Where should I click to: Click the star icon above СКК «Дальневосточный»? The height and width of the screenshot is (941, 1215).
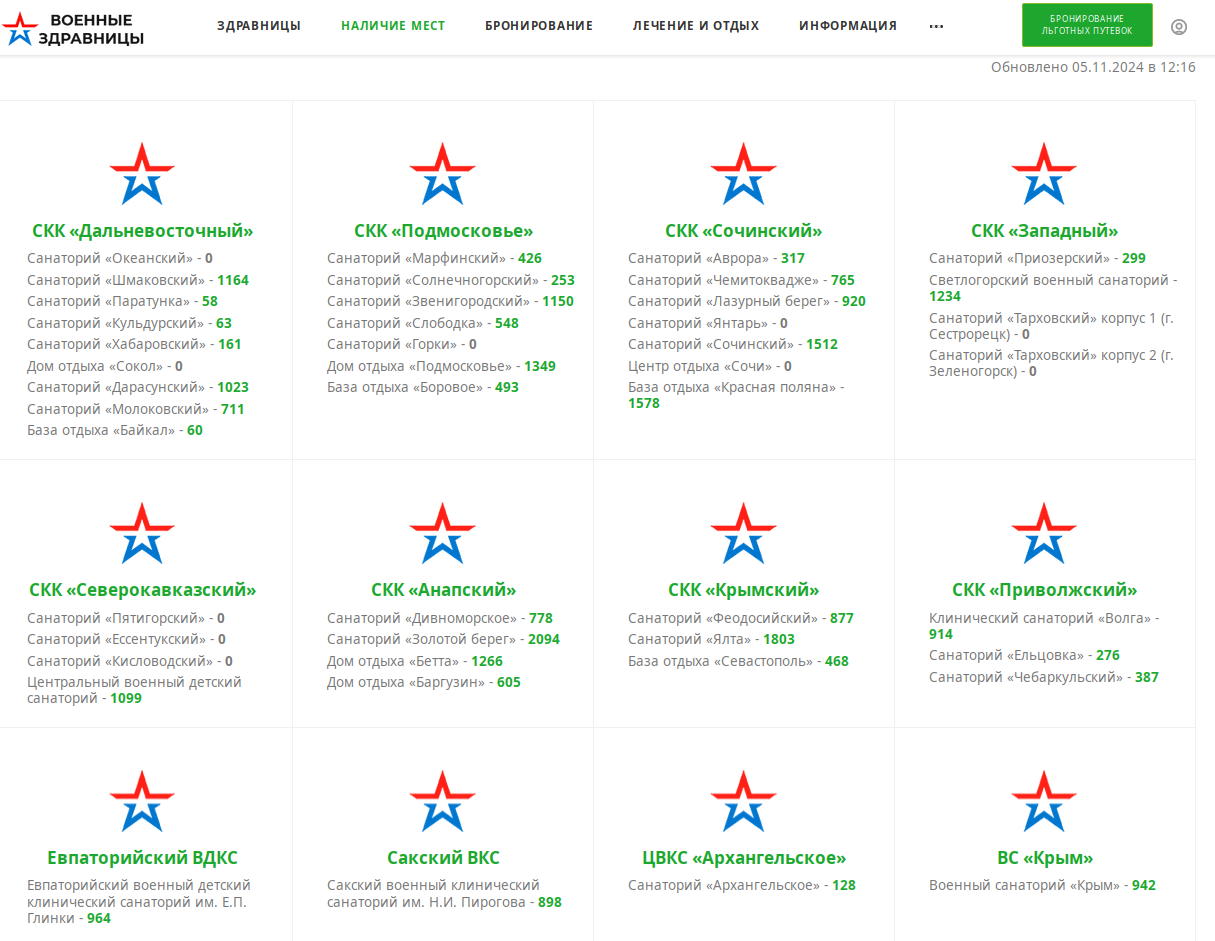click(142, 174)
